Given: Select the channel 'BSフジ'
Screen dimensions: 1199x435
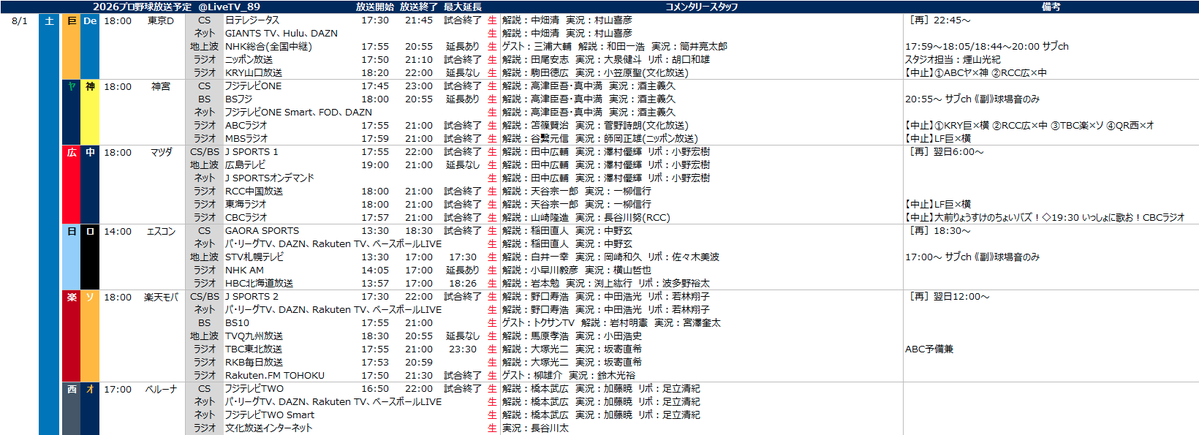Looking at the screenshot, I should 240,99.
